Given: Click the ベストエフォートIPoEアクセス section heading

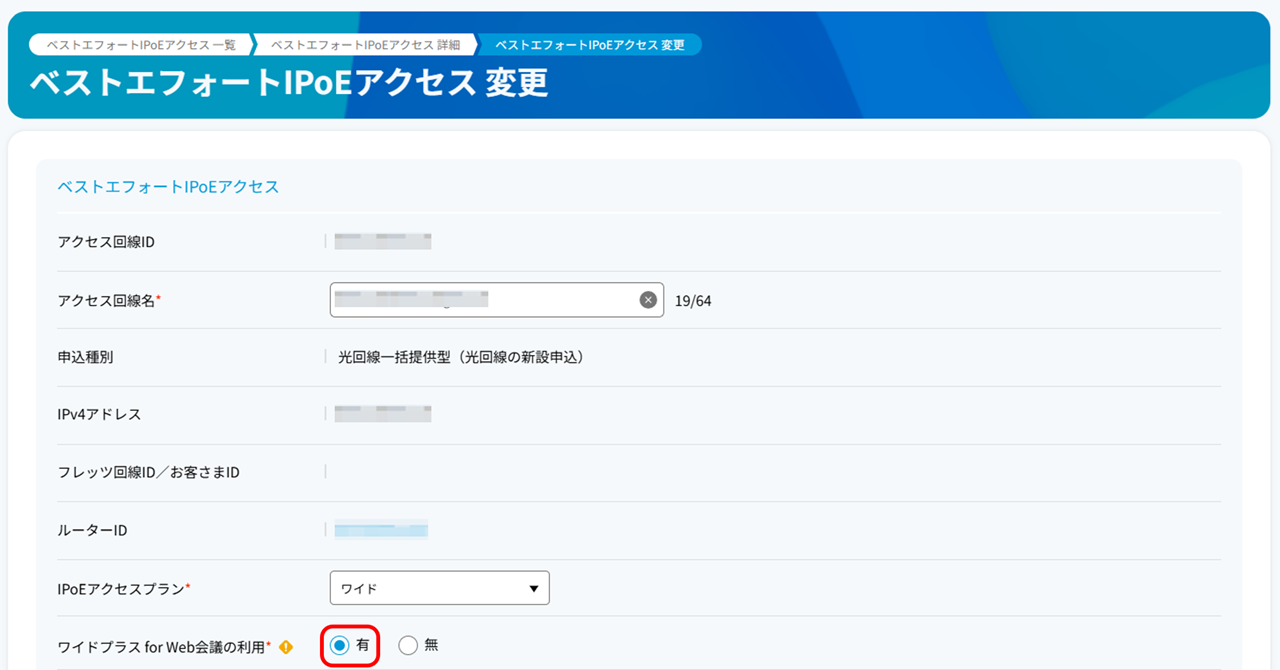Looking at the screenshot, I should click(168, 187).
